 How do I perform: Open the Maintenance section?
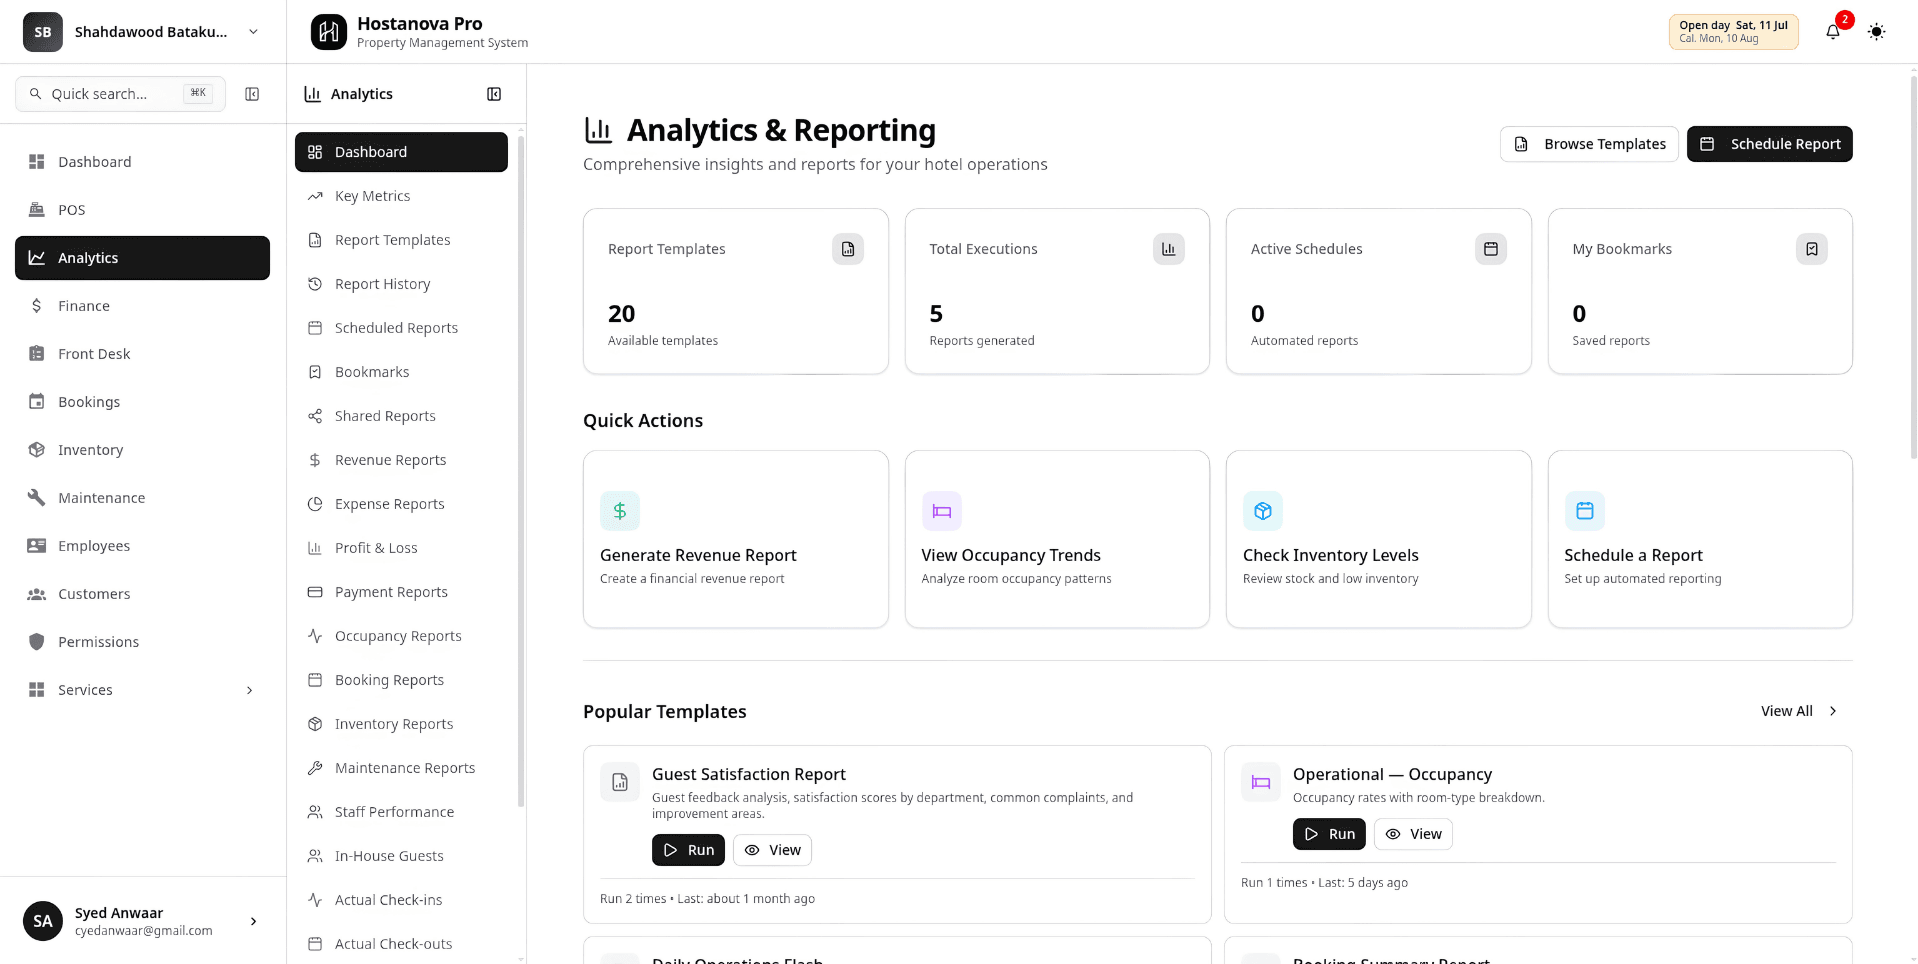[142, 498]
